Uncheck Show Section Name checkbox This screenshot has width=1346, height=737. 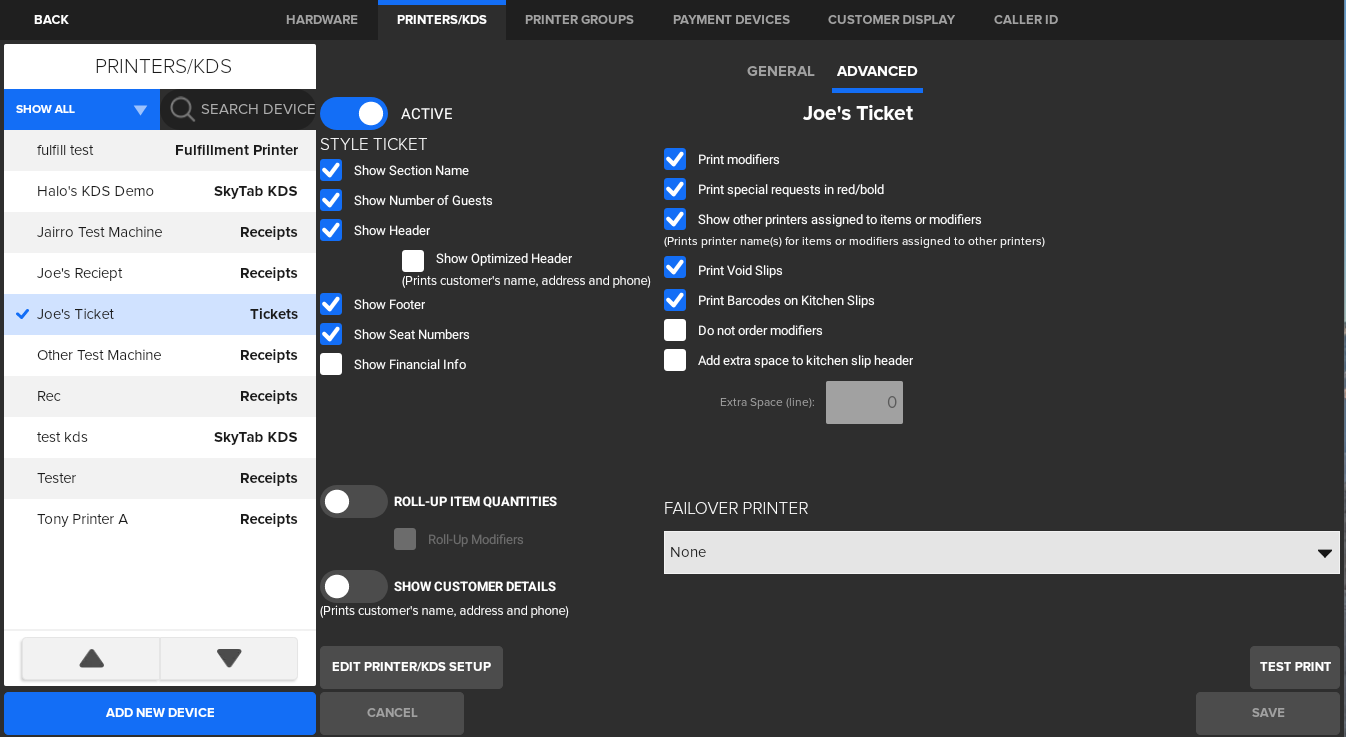[x=331, y=171]
